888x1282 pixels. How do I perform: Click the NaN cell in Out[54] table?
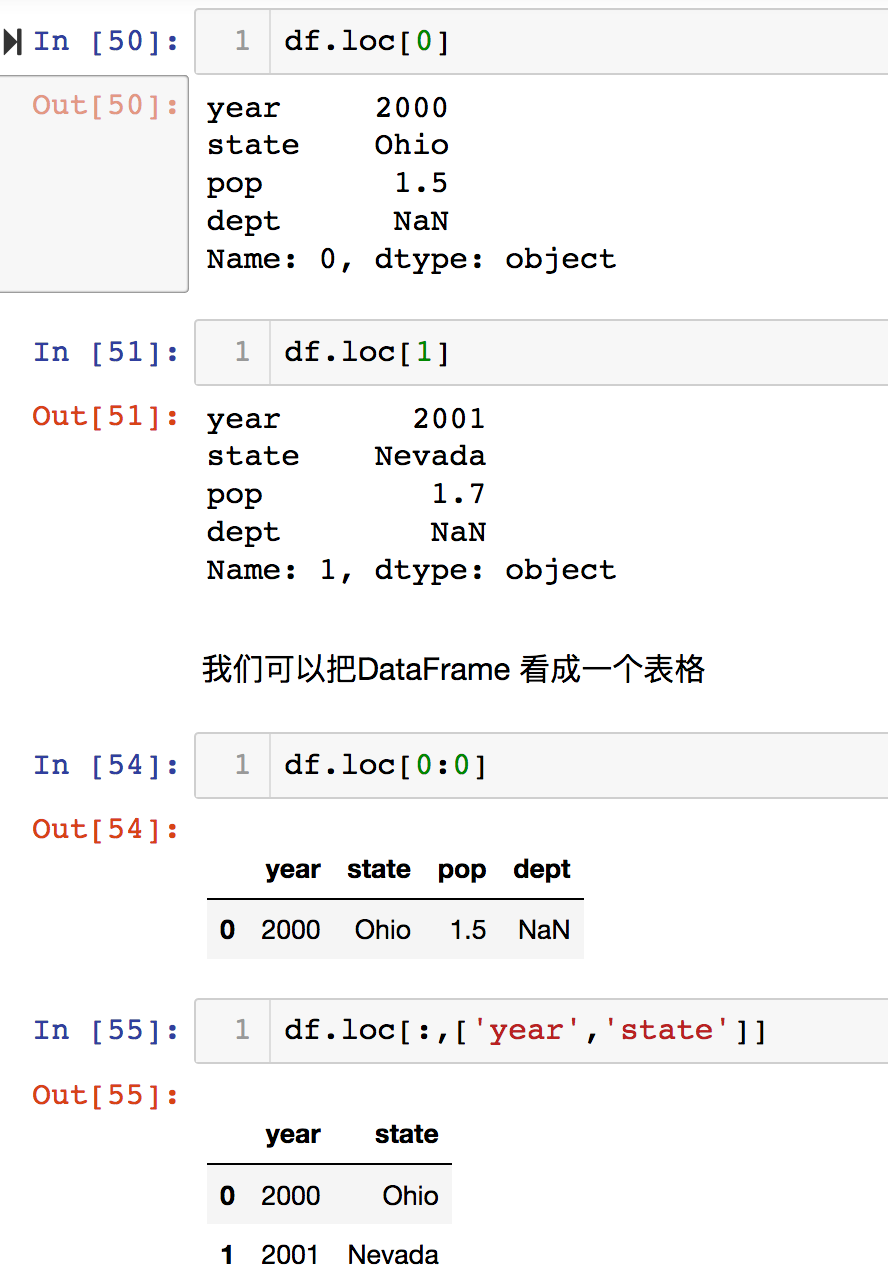click(544, 930)
